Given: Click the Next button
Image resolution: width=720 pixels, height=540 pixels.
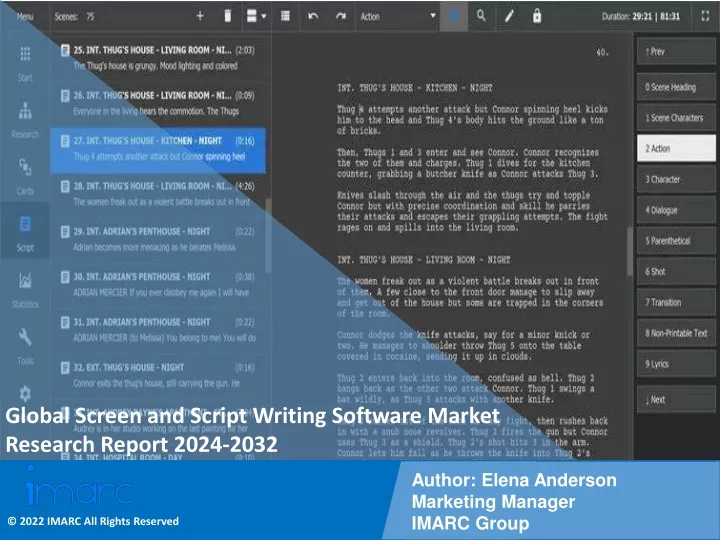Looking at the screenshot, I should click(x=676, y=399).
